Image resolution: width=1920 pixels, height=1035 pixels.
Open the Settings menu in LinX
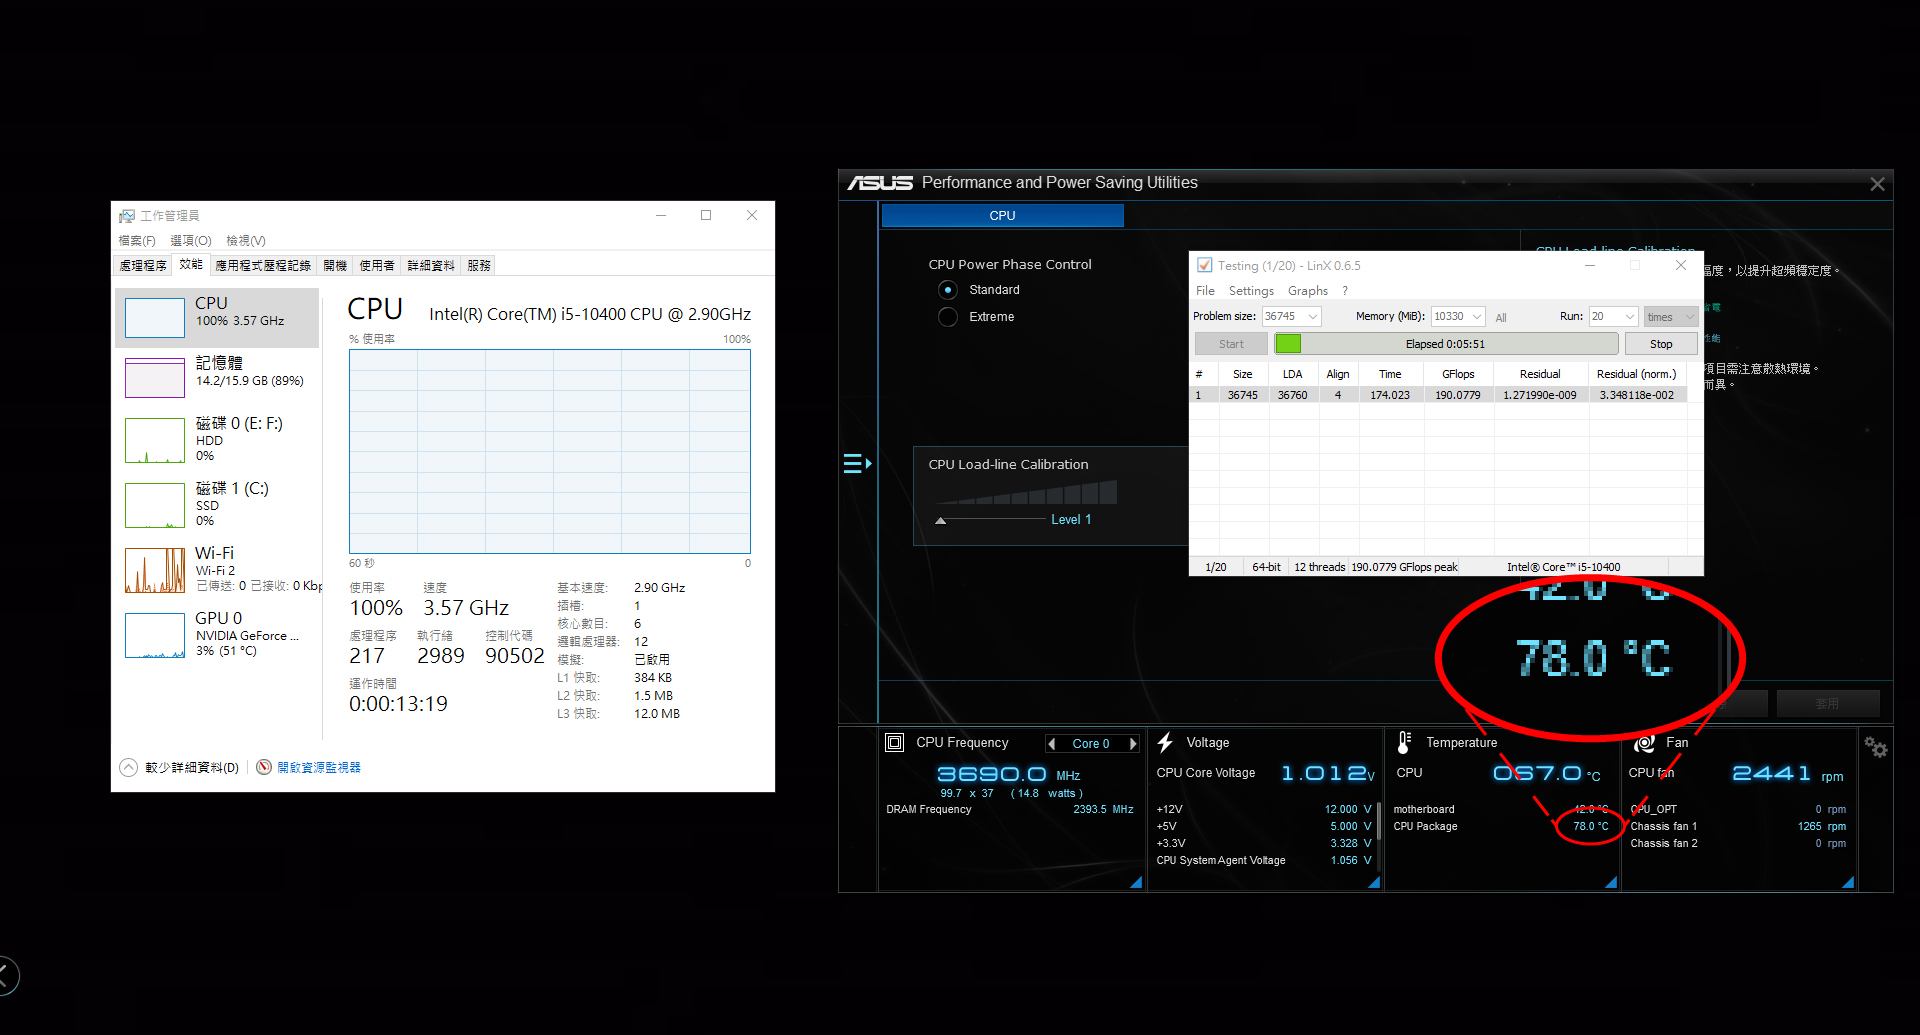click(x=1251, y=291)
